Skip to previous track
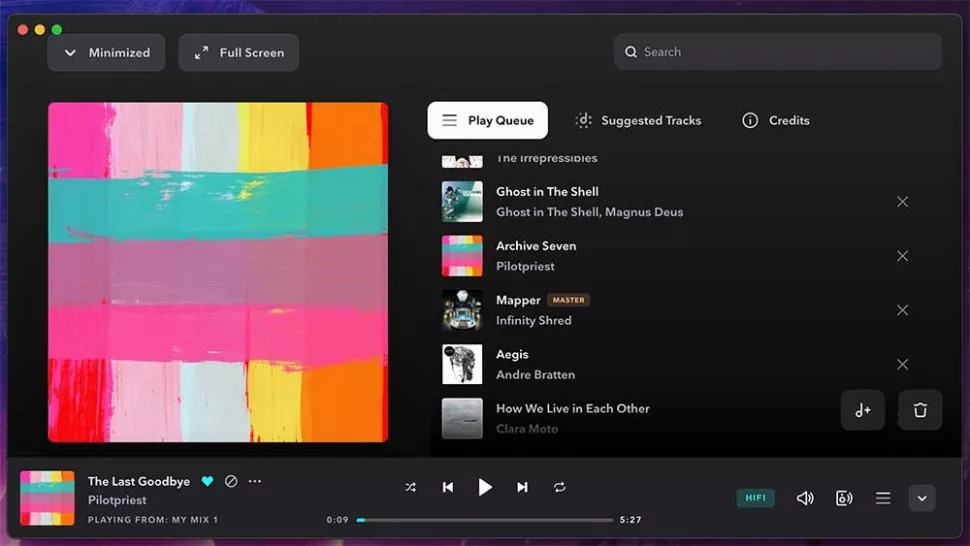 point(448,487)
